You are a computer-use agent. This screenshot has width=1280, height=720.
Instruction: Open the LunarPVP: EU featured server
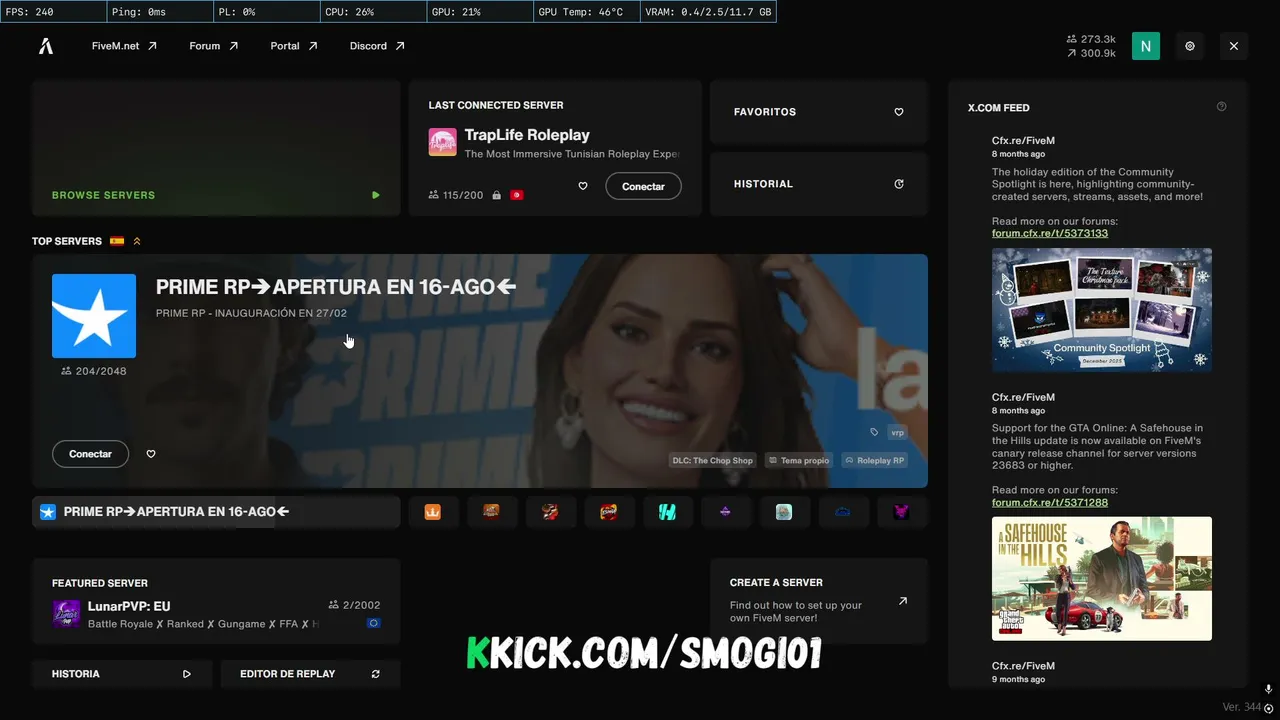pos(216,601)
